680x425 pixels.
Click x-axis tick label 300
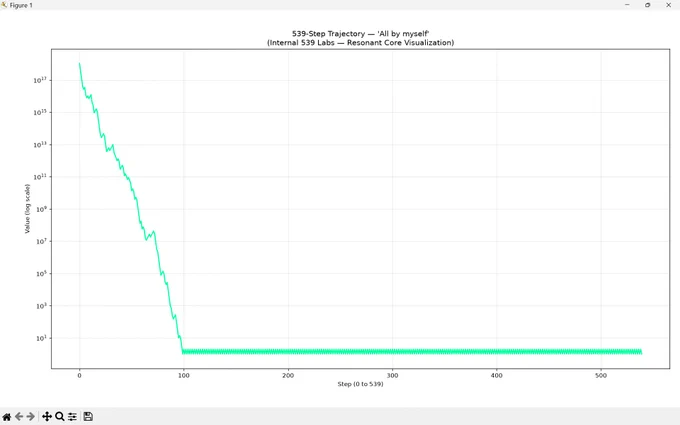click(392, 375)
